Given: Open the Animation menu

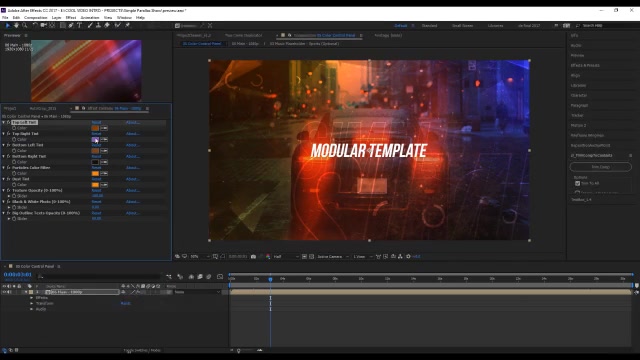Looking at the screenshot, I should (90, 18).
